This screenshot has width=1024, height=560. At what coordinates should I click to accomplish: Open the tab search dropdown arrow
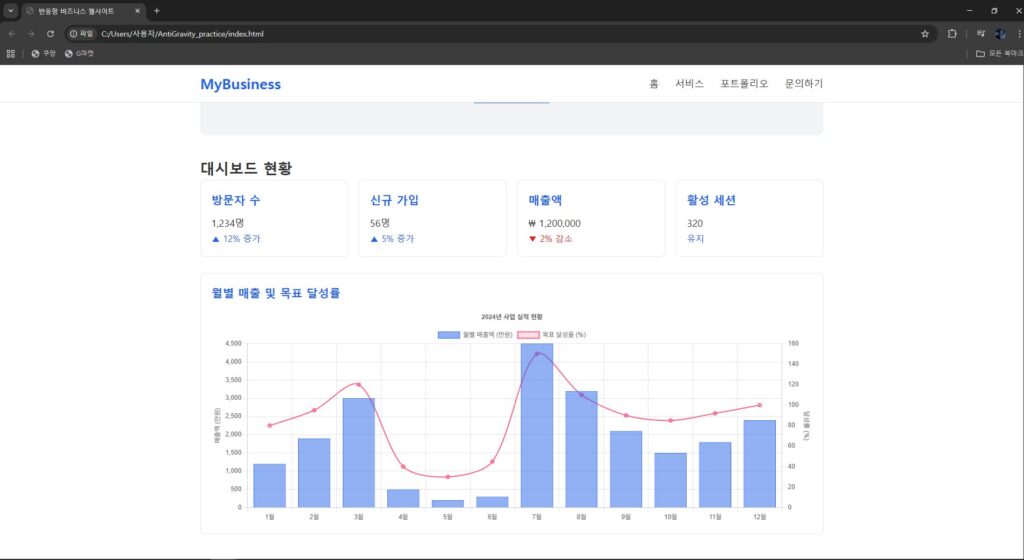click(10, 11)
